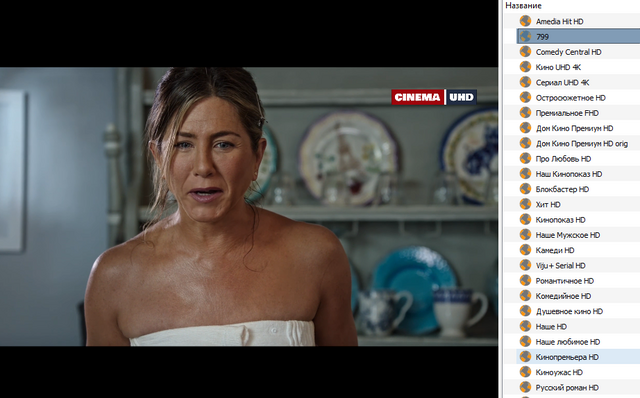Click the globe icon beside Amedia Hit HD

tap(525, 21)
